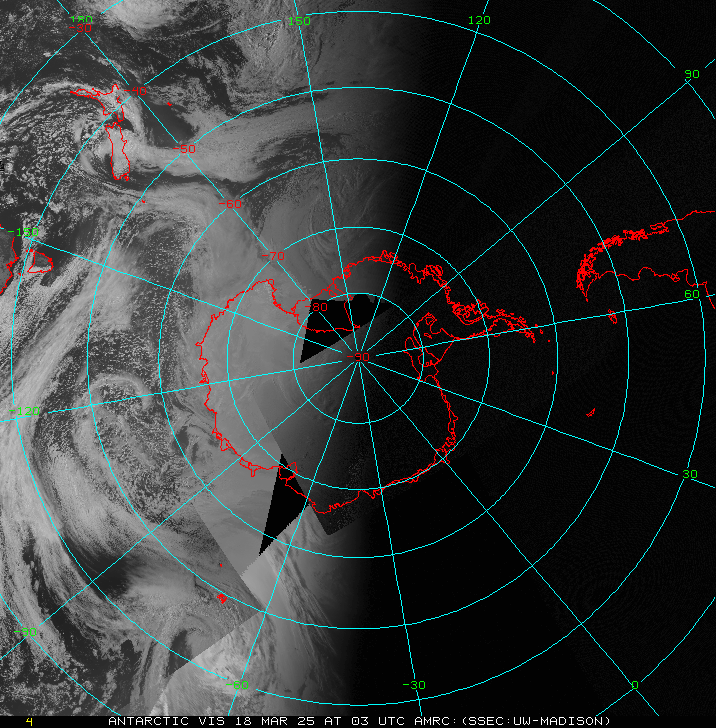Image resolution: width=716 pixels, height=728 pixels.
Task: Click the green 30 longitude label
Action: click(690, 474)
